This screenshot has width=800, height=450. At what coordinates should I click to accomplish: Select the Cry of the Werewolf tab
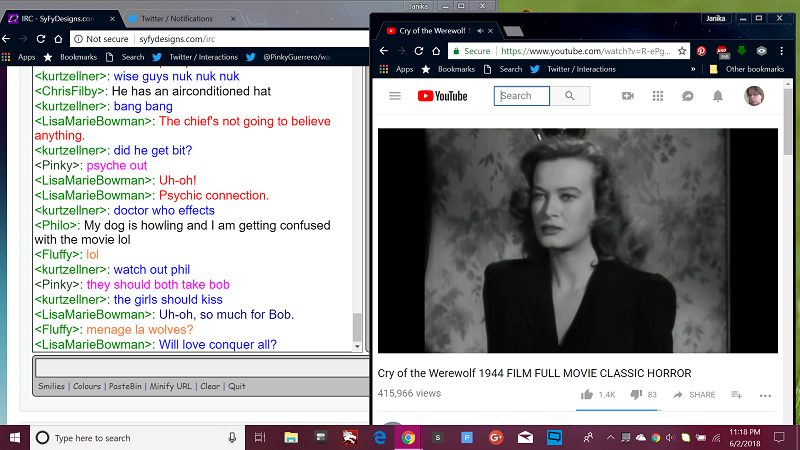(x=433, y=31)
